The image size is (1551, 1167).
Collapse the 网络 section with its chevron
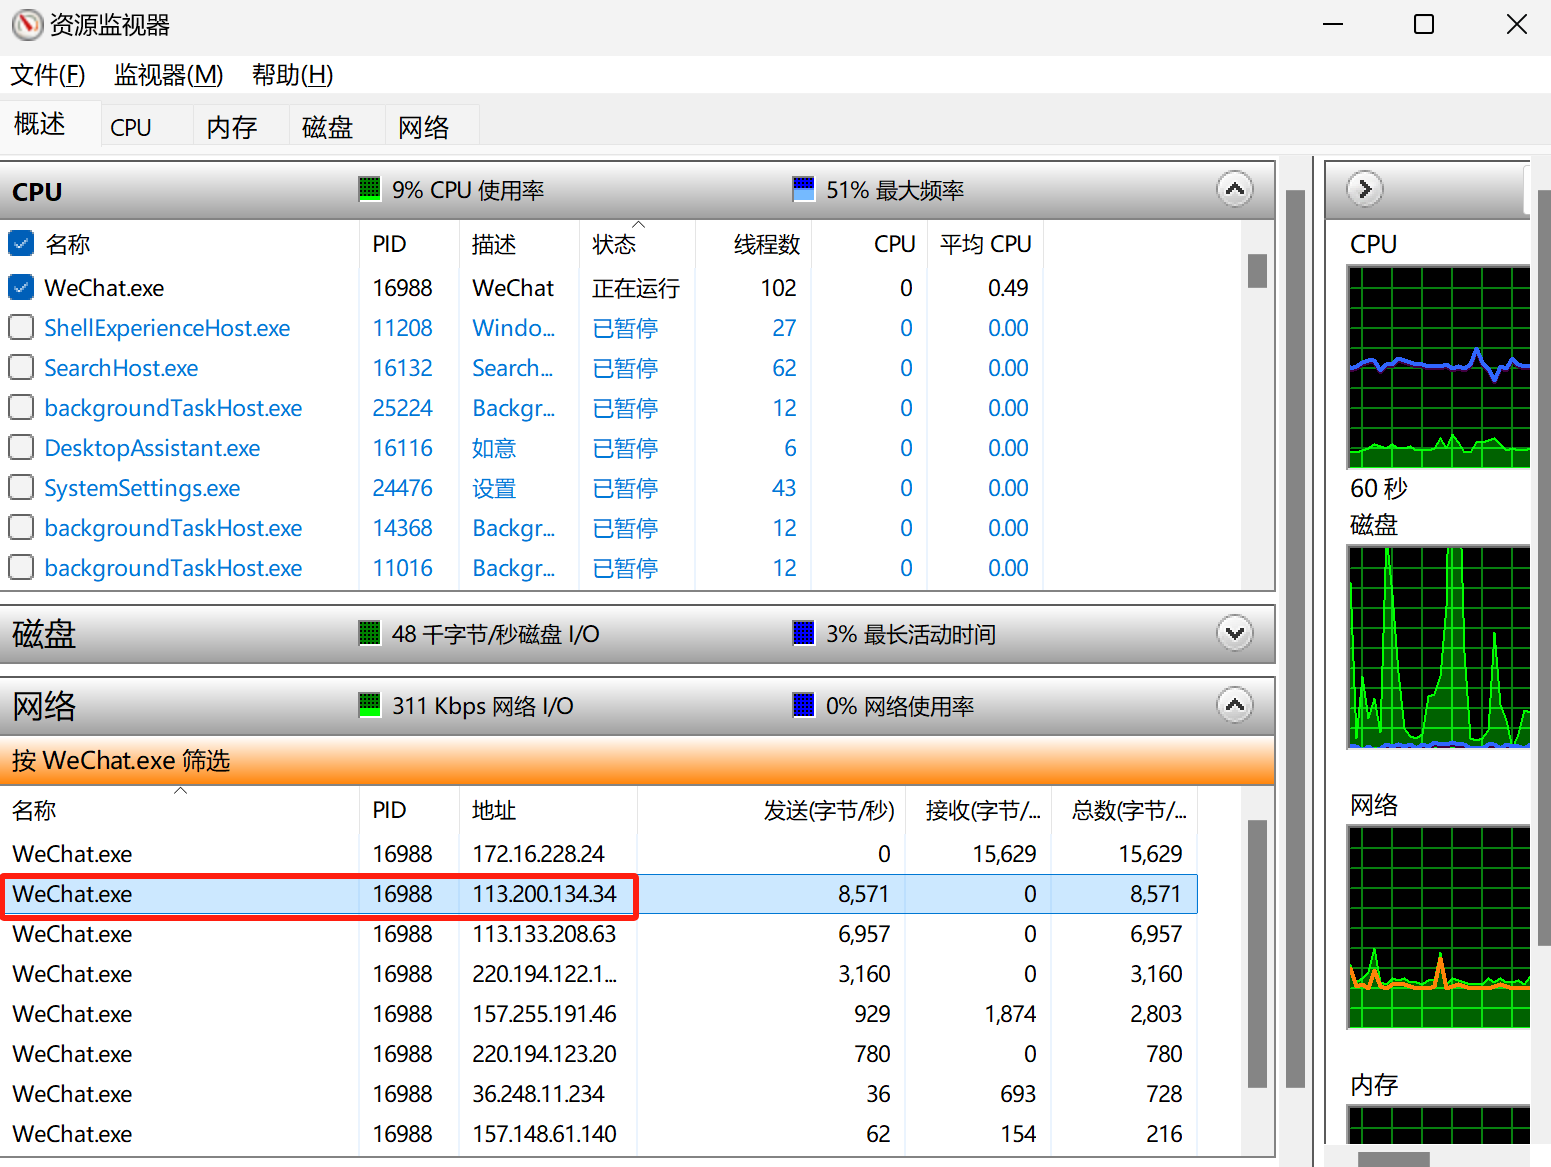tap(1235, 705)
